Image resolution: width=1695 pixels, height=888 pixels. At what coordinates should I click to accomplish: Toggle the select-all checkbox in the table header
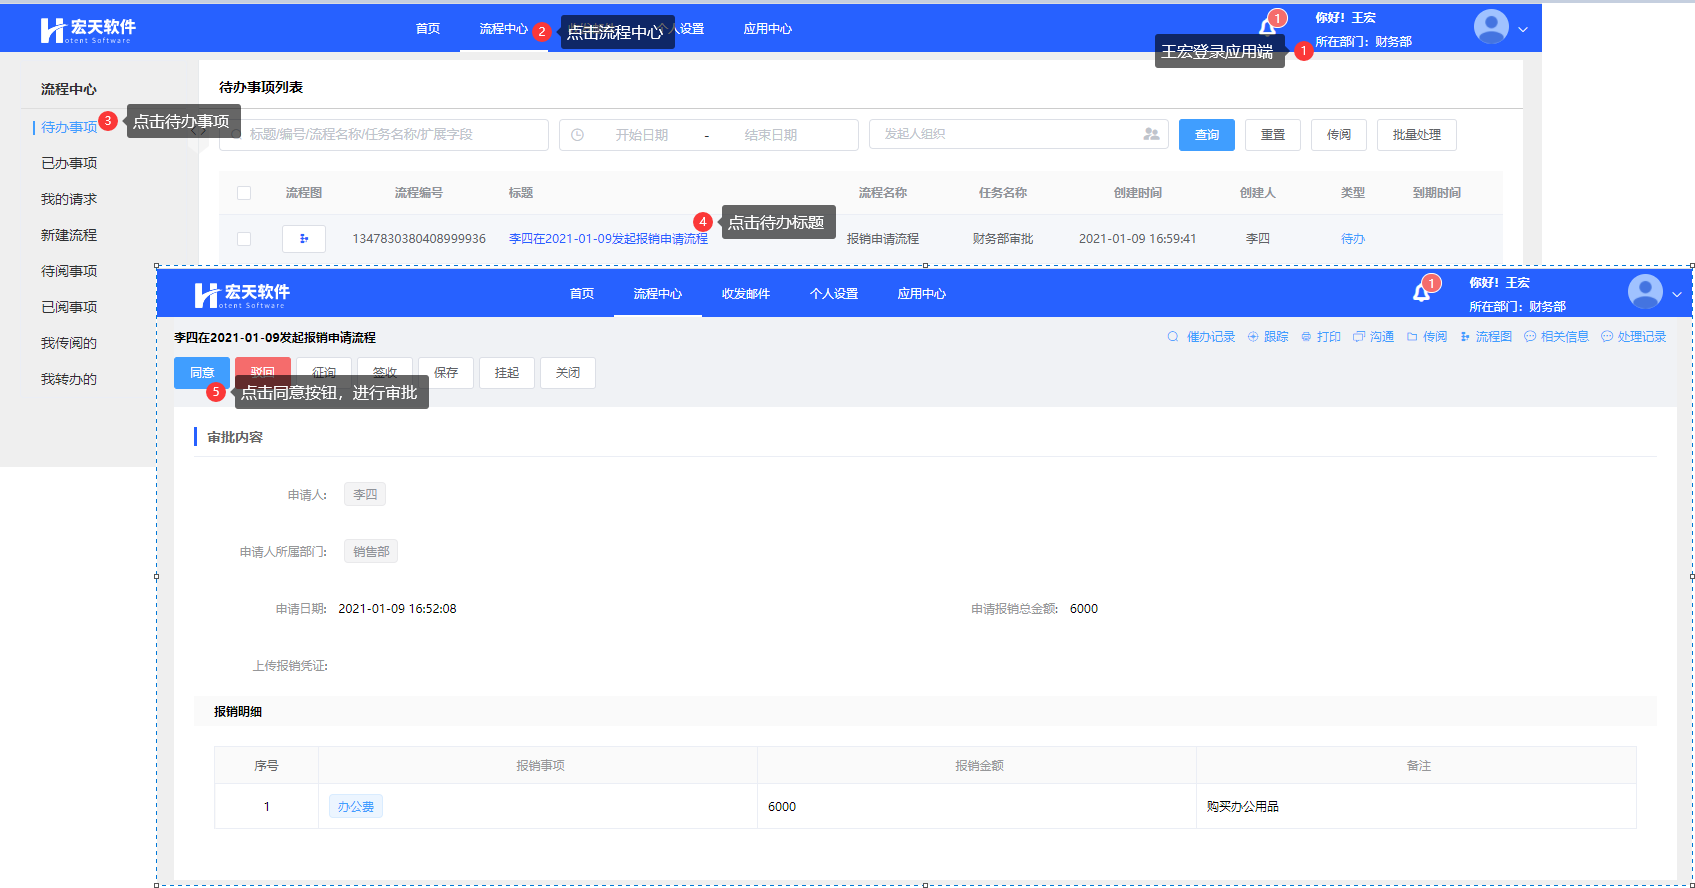pos(244,193)
